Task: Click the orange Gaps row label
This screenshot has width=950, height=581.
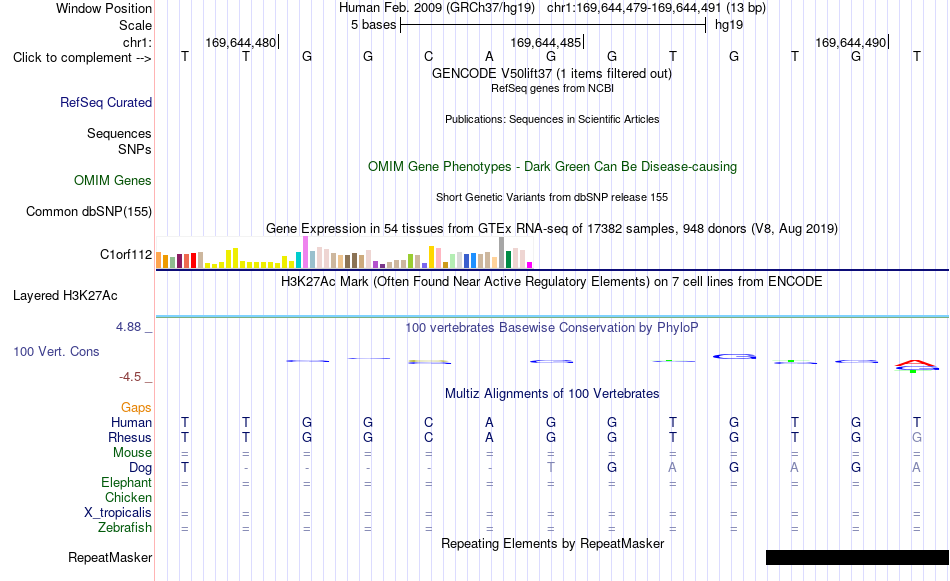Action: pyautogui.click(x=136, y=408)
